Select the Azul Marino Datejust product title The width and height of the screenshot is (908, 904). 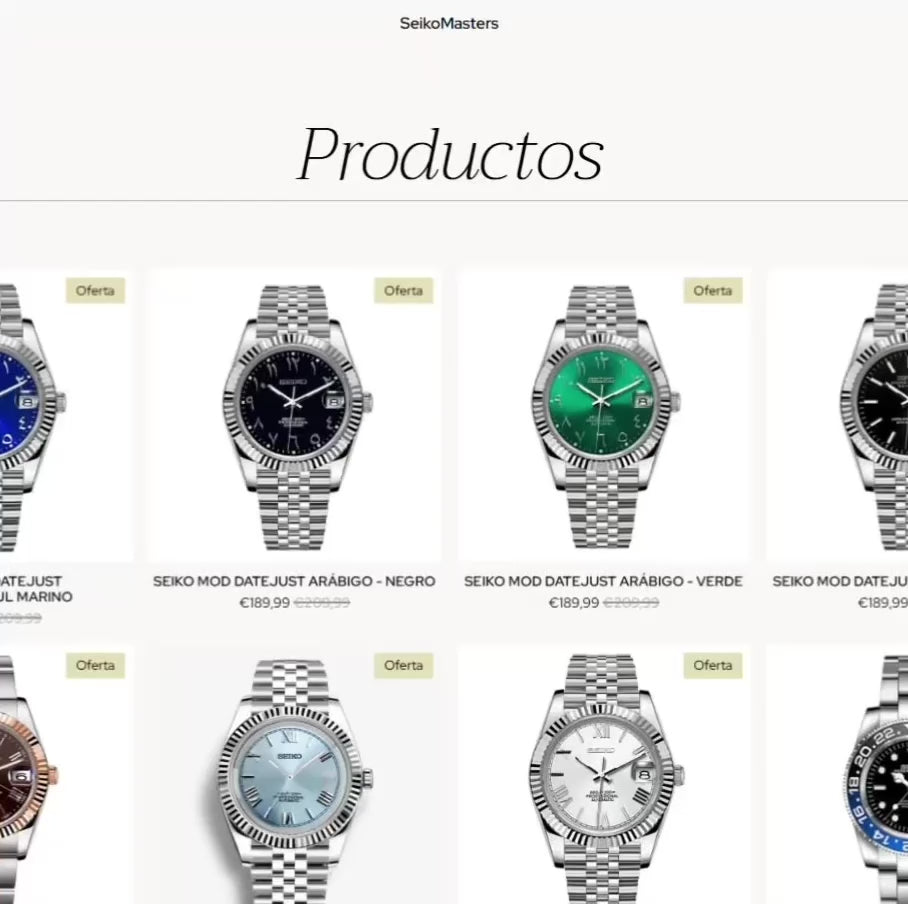[36, 588]
